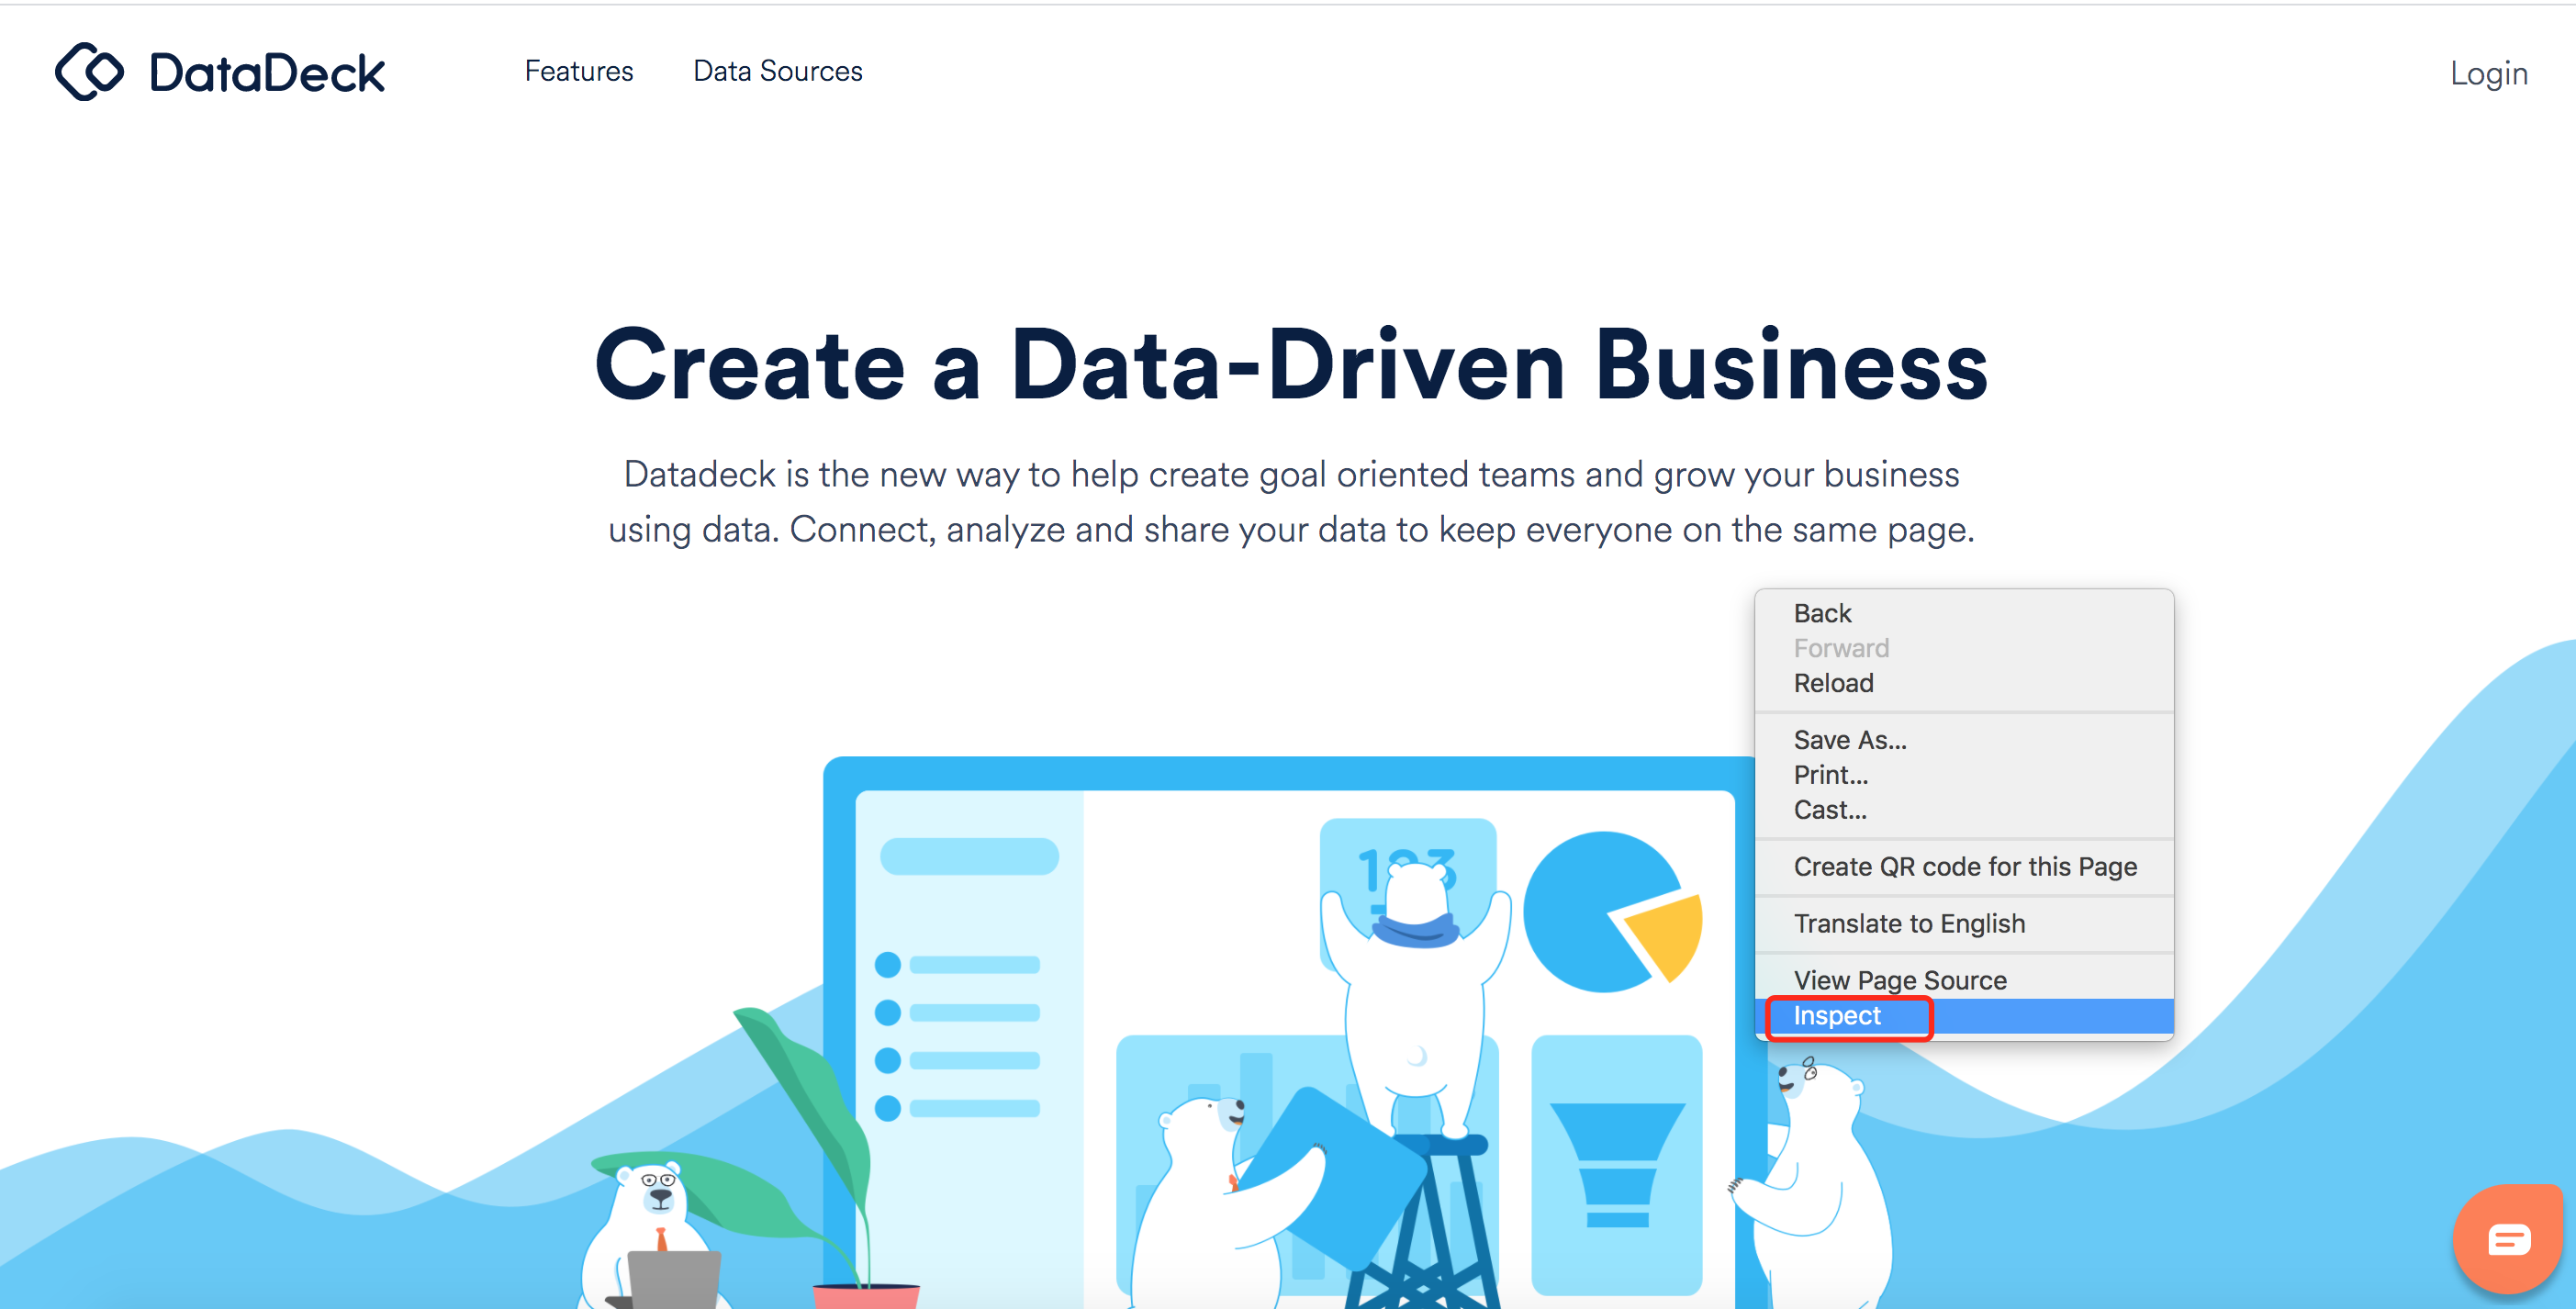Select Save As... in context menu
The height and width of the screenshot is (1309, 2576).
click(x=1964, y=740)
